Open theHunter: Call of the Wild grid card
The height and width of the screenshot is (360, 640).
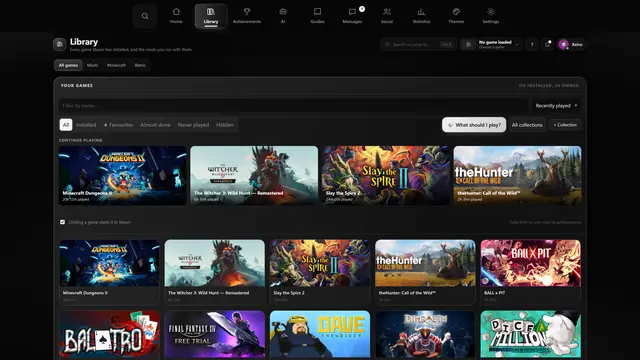425,272
